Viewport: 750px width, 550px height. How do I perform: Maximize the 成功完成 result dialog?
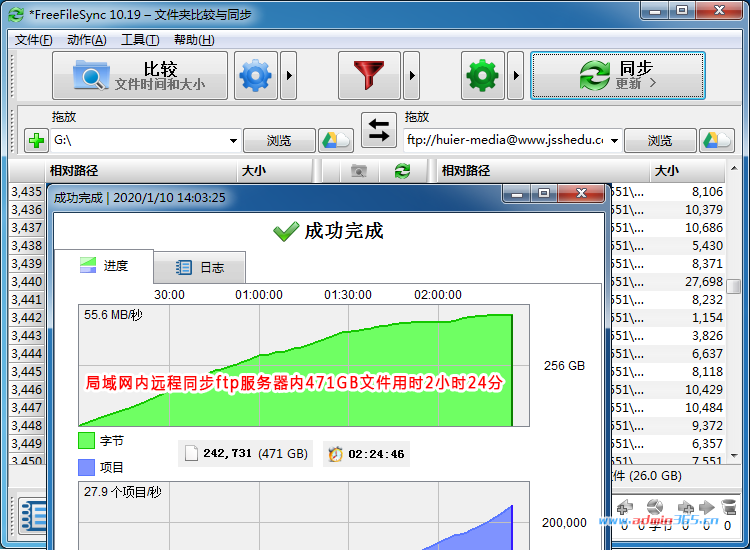coord(544,194)
